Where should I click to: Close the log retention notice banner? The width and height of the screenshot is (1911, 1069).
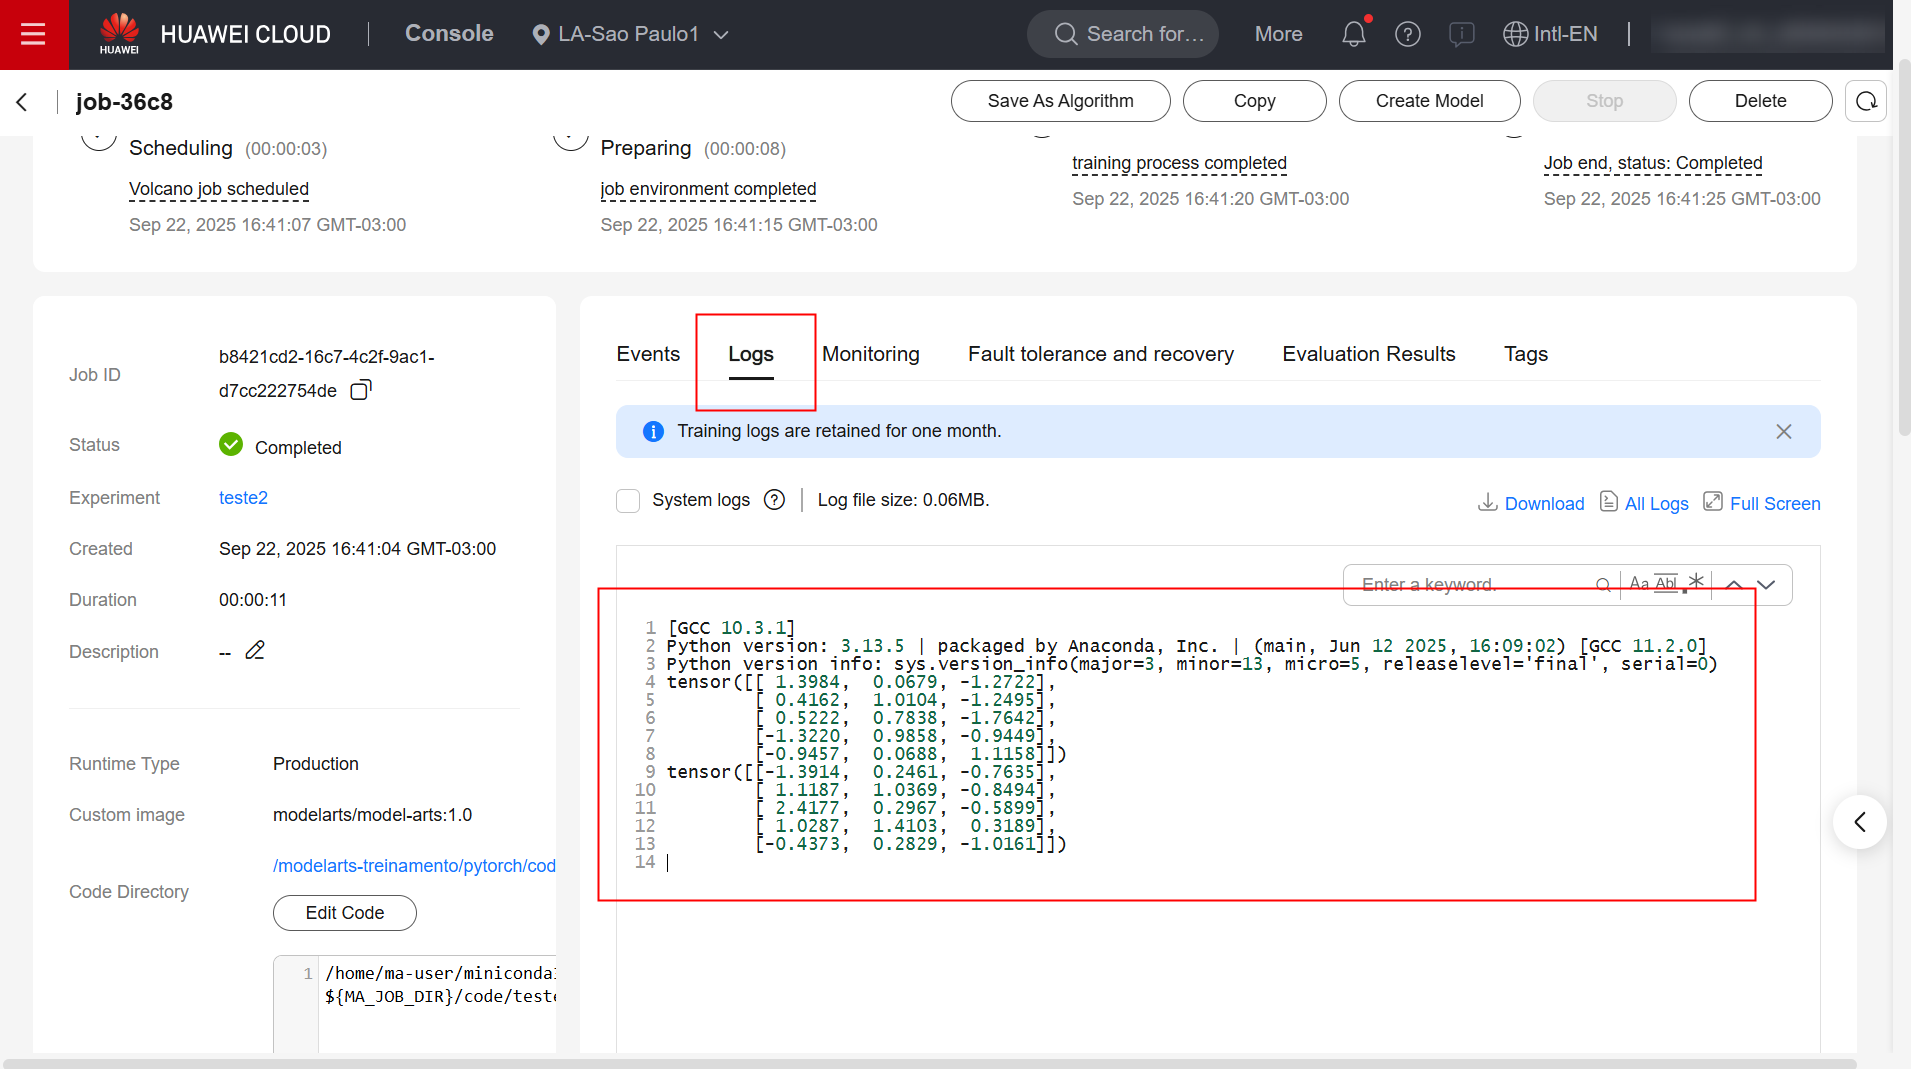[1783, 431]
